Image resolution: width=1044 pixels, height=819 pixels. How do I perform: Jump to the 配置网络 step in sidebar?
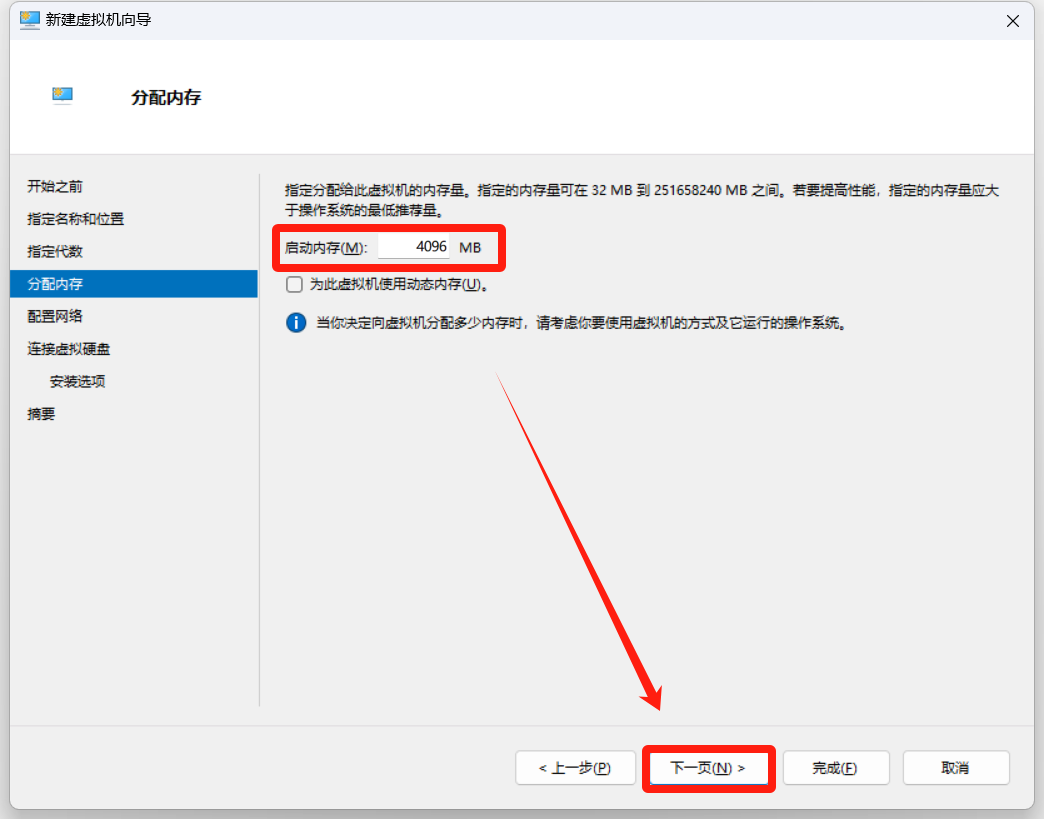(x=55, y=316)
